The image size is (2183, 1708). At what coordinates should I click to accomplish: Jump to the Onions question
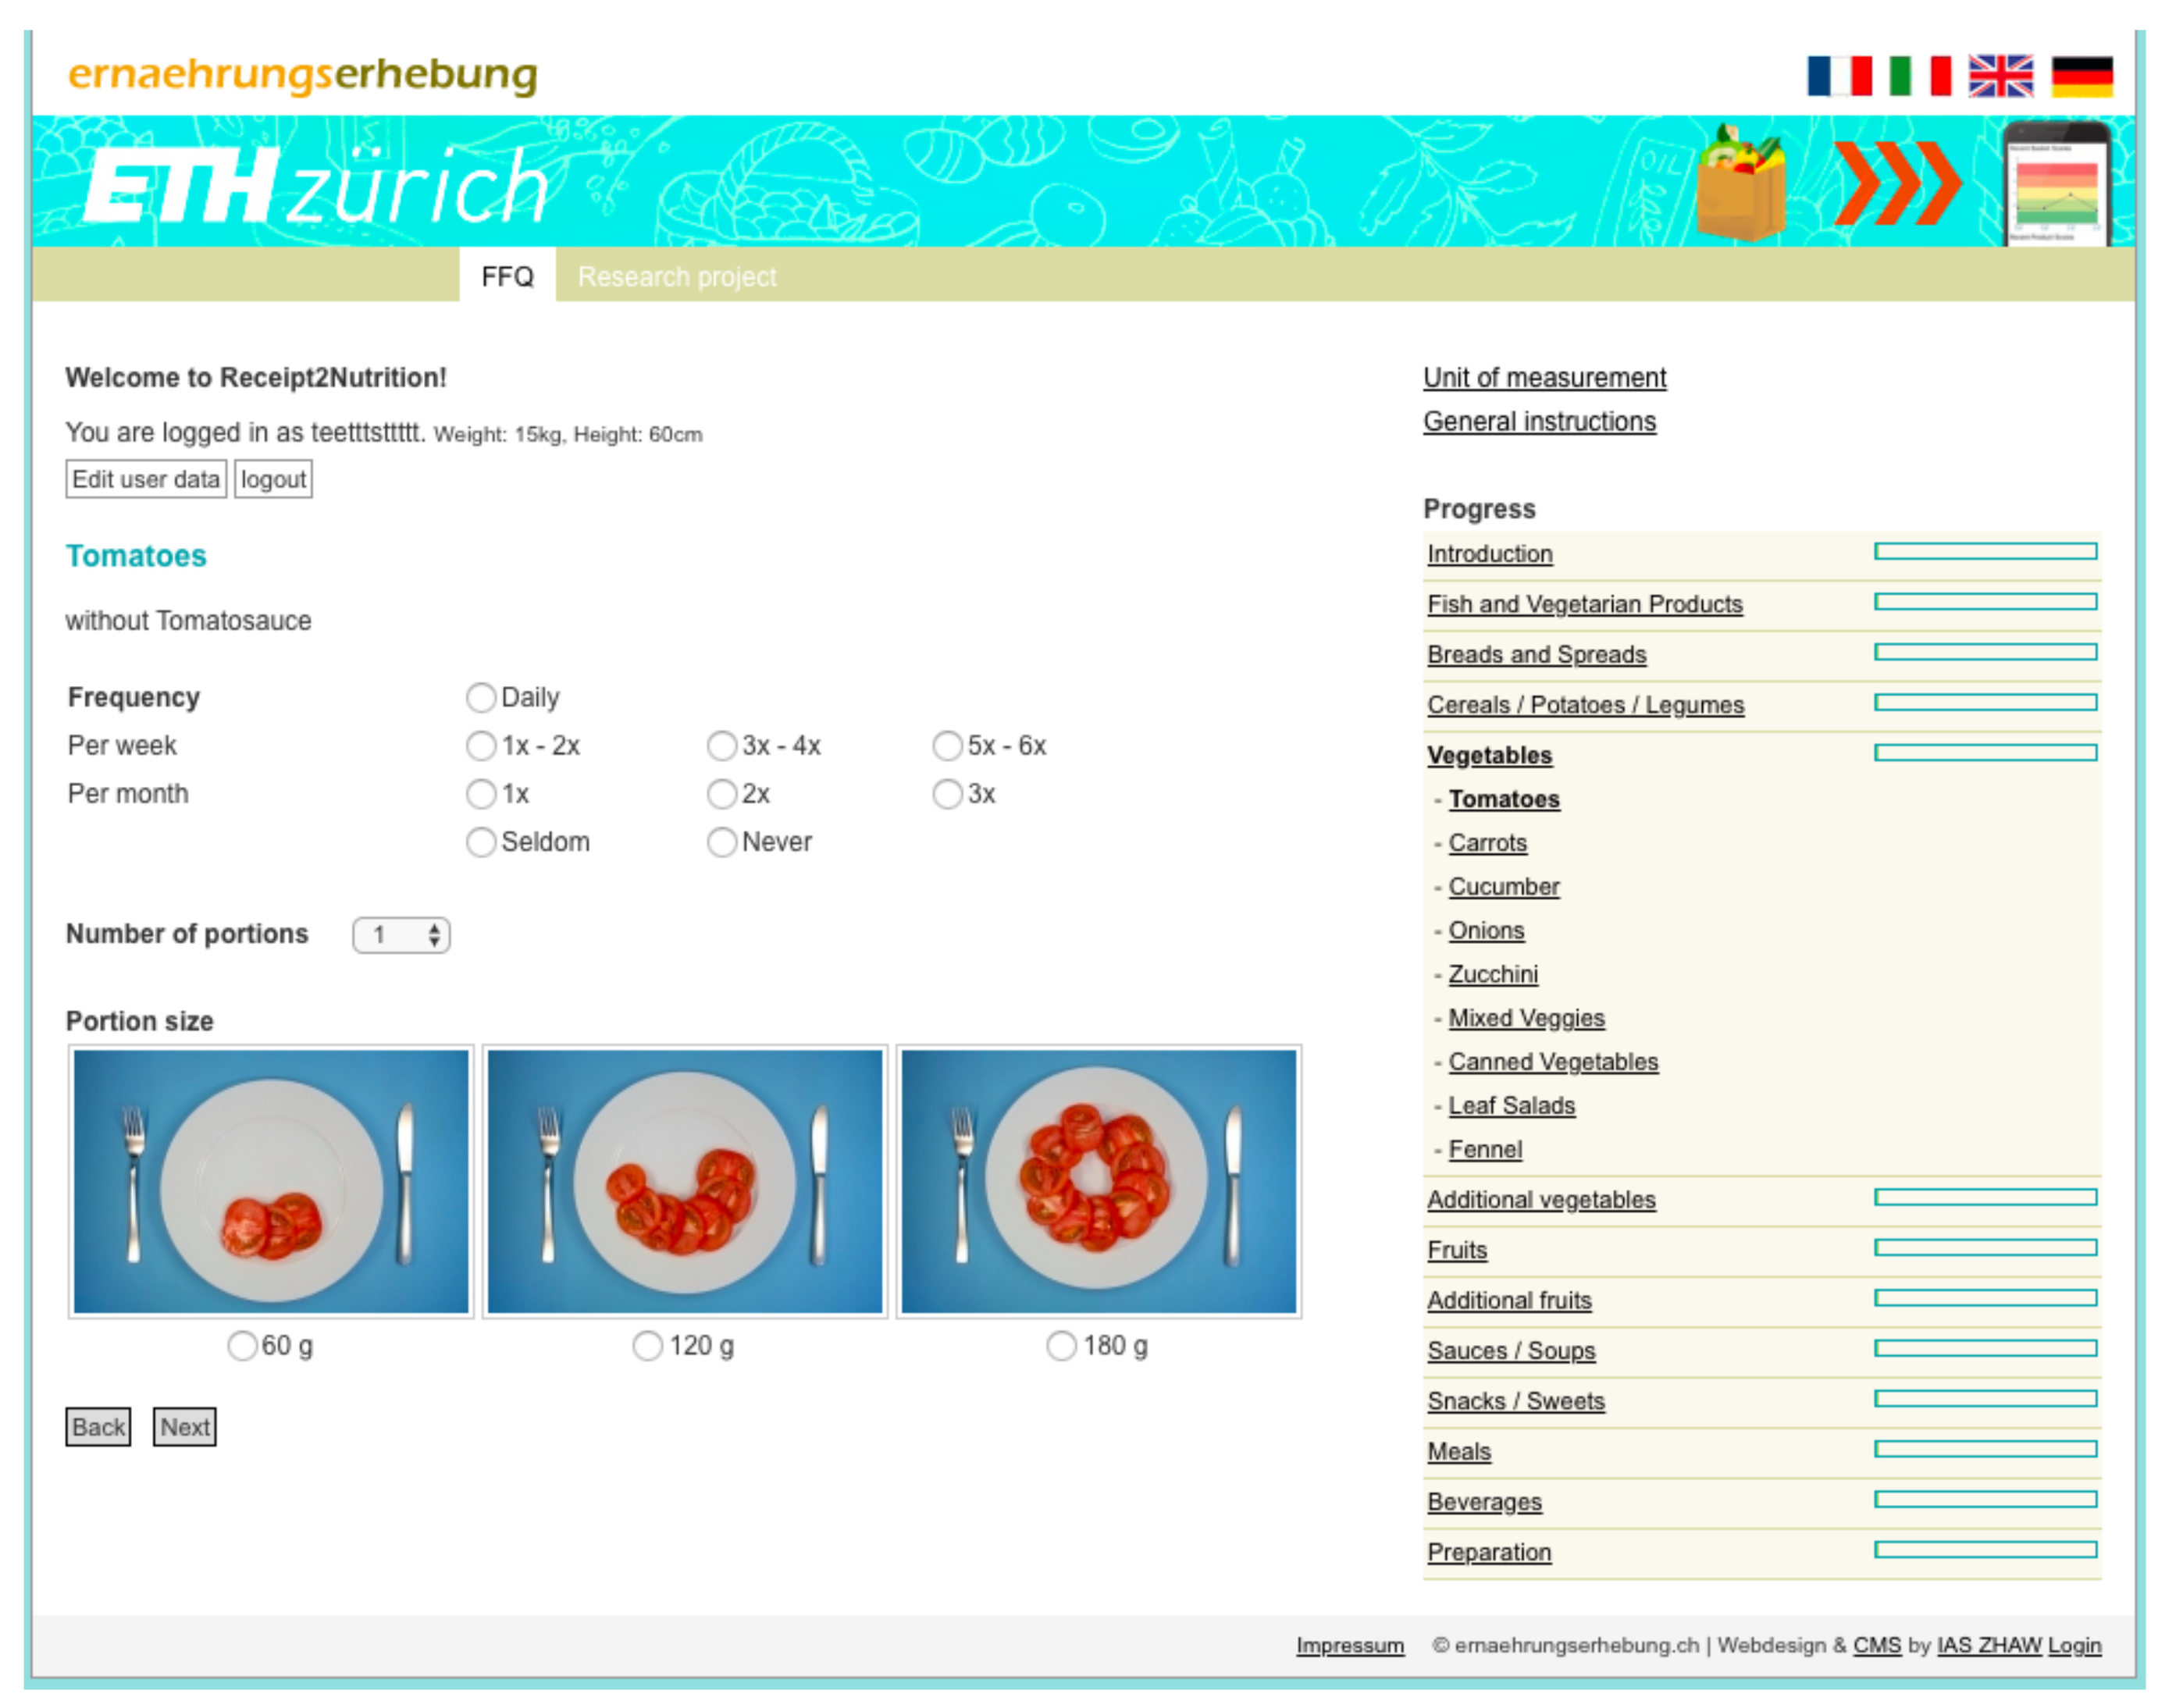[1487, 930]
